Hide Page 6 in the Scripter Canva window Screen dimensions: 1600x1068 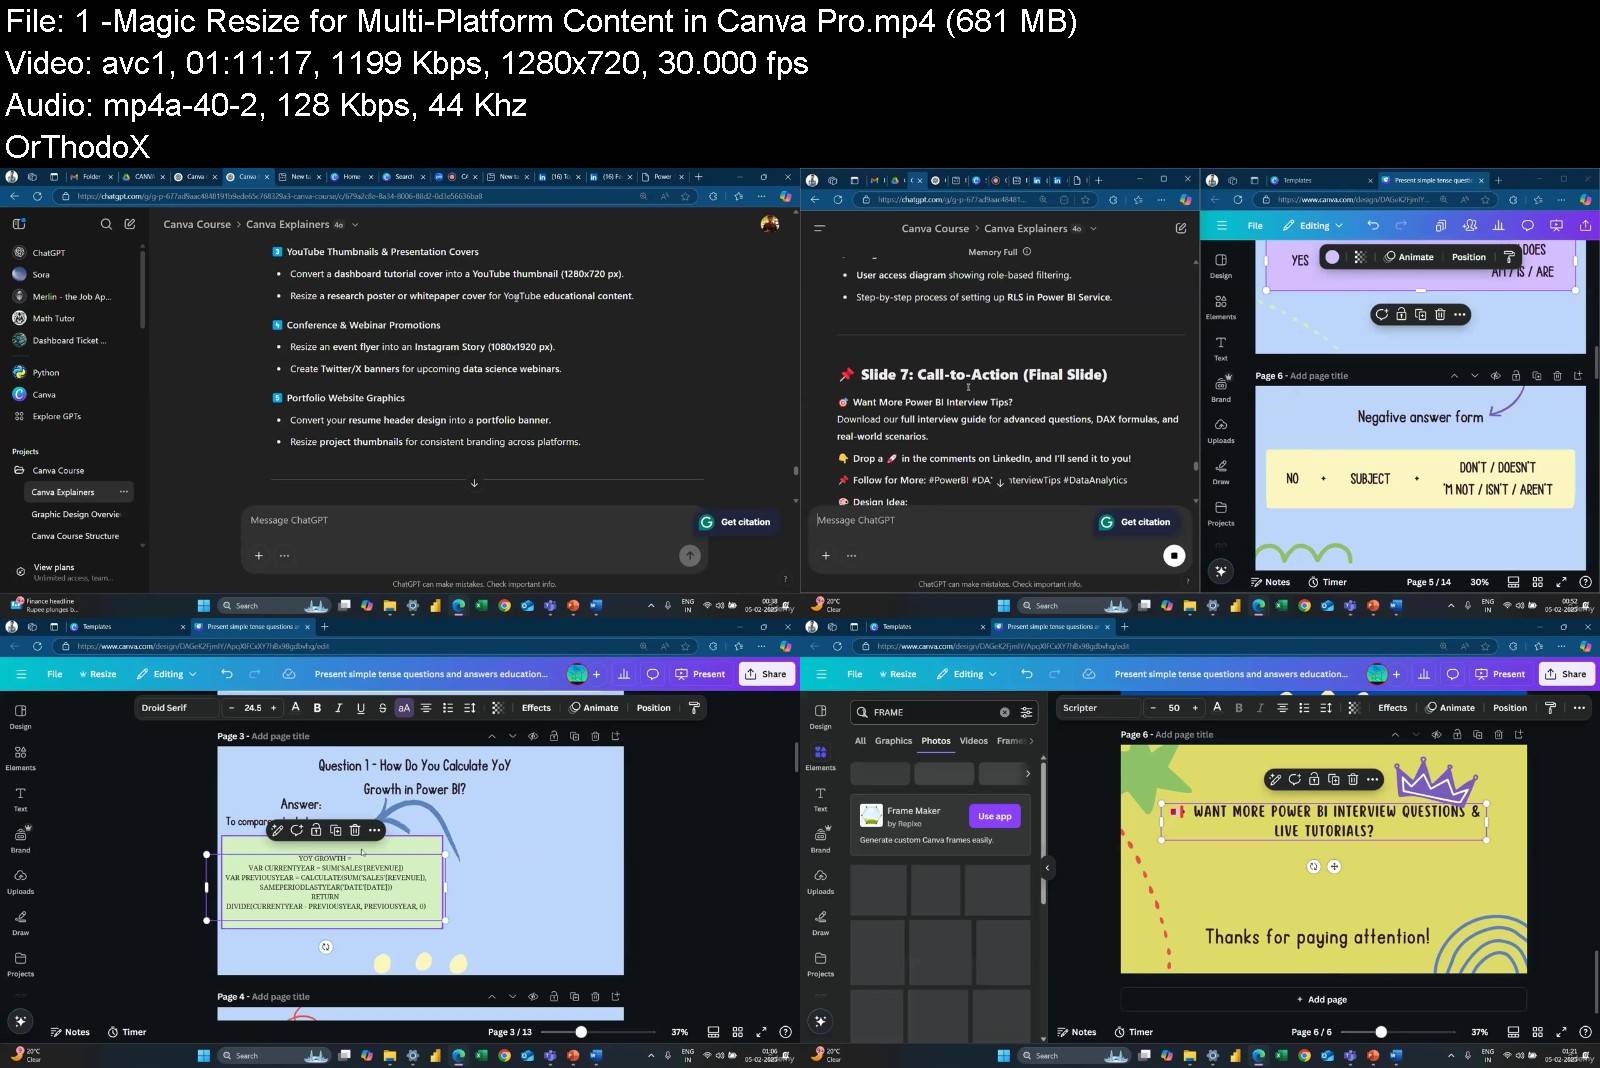pos(1436,735)
